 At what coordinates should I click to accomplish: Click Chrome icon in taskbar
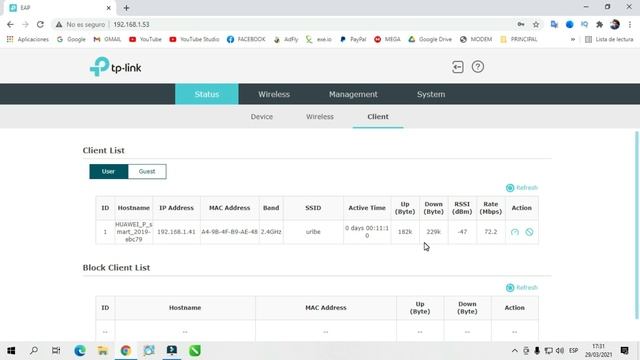pyautogui.click(x=126, y=351)
